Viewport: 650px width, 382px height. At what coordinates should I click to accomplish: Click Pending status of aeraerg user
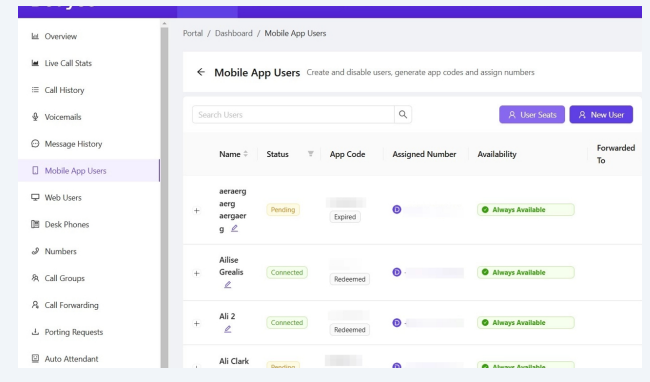[x=283, y=210]
